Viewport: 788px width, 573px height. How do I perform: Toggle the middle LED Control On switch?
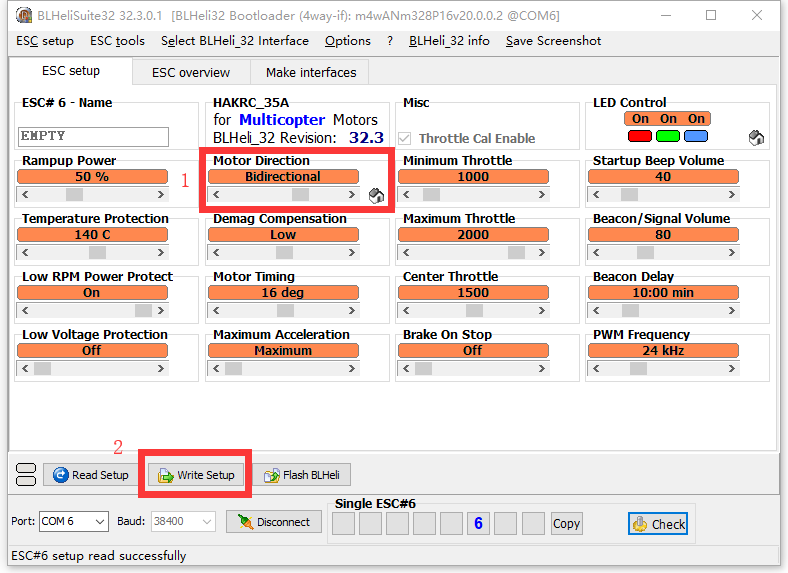point(668,119)
